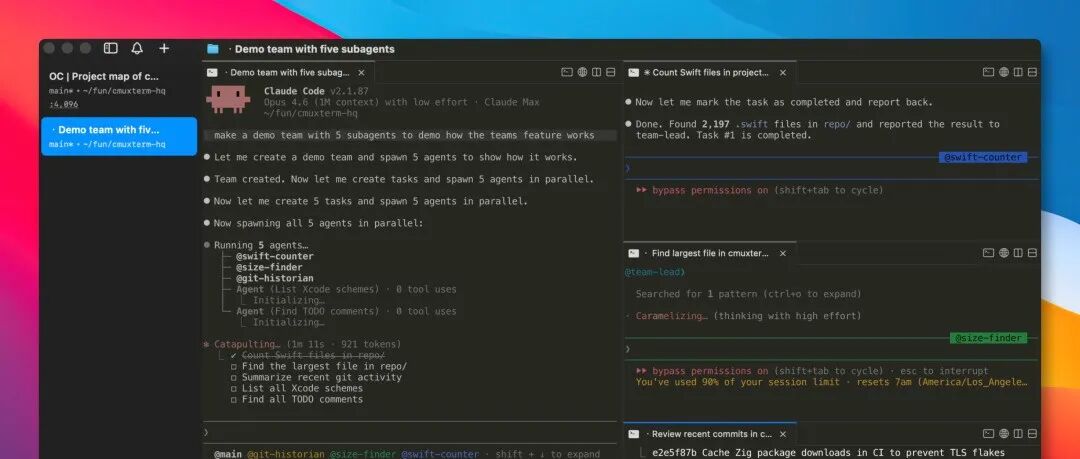Click the blue @swift-counter badge

(983, 157)
